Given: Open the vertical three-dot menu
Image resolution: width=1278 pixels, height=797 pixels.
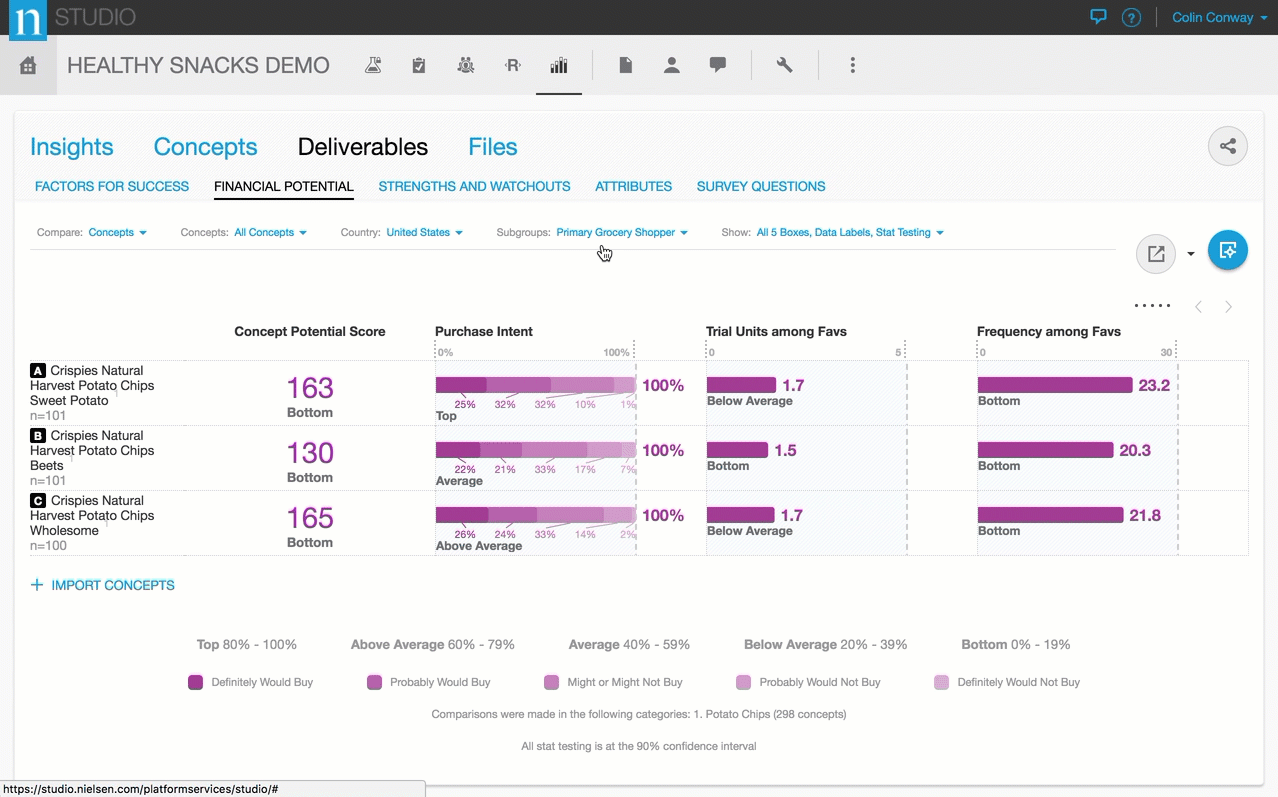Looking at the screenshot, I should (x=852, y=65).
